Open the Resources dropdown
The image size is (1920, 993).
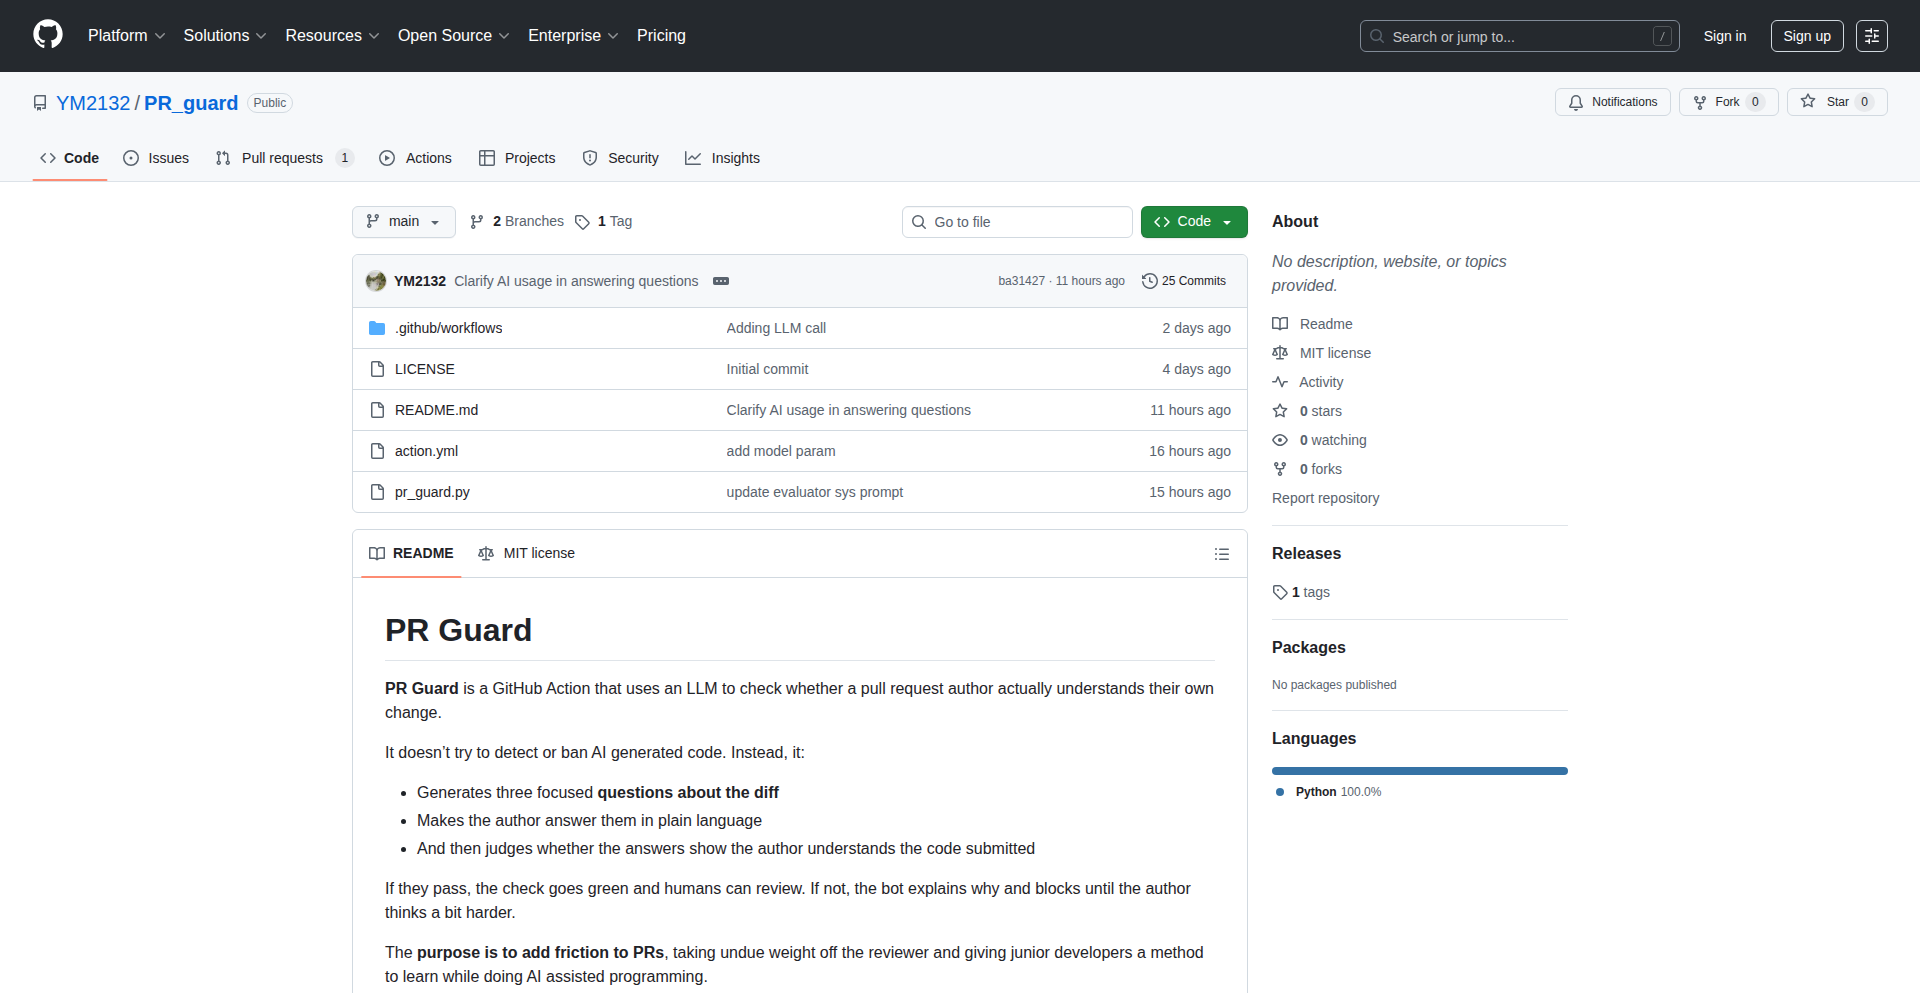pyautogui.click(x=332, y=36)
